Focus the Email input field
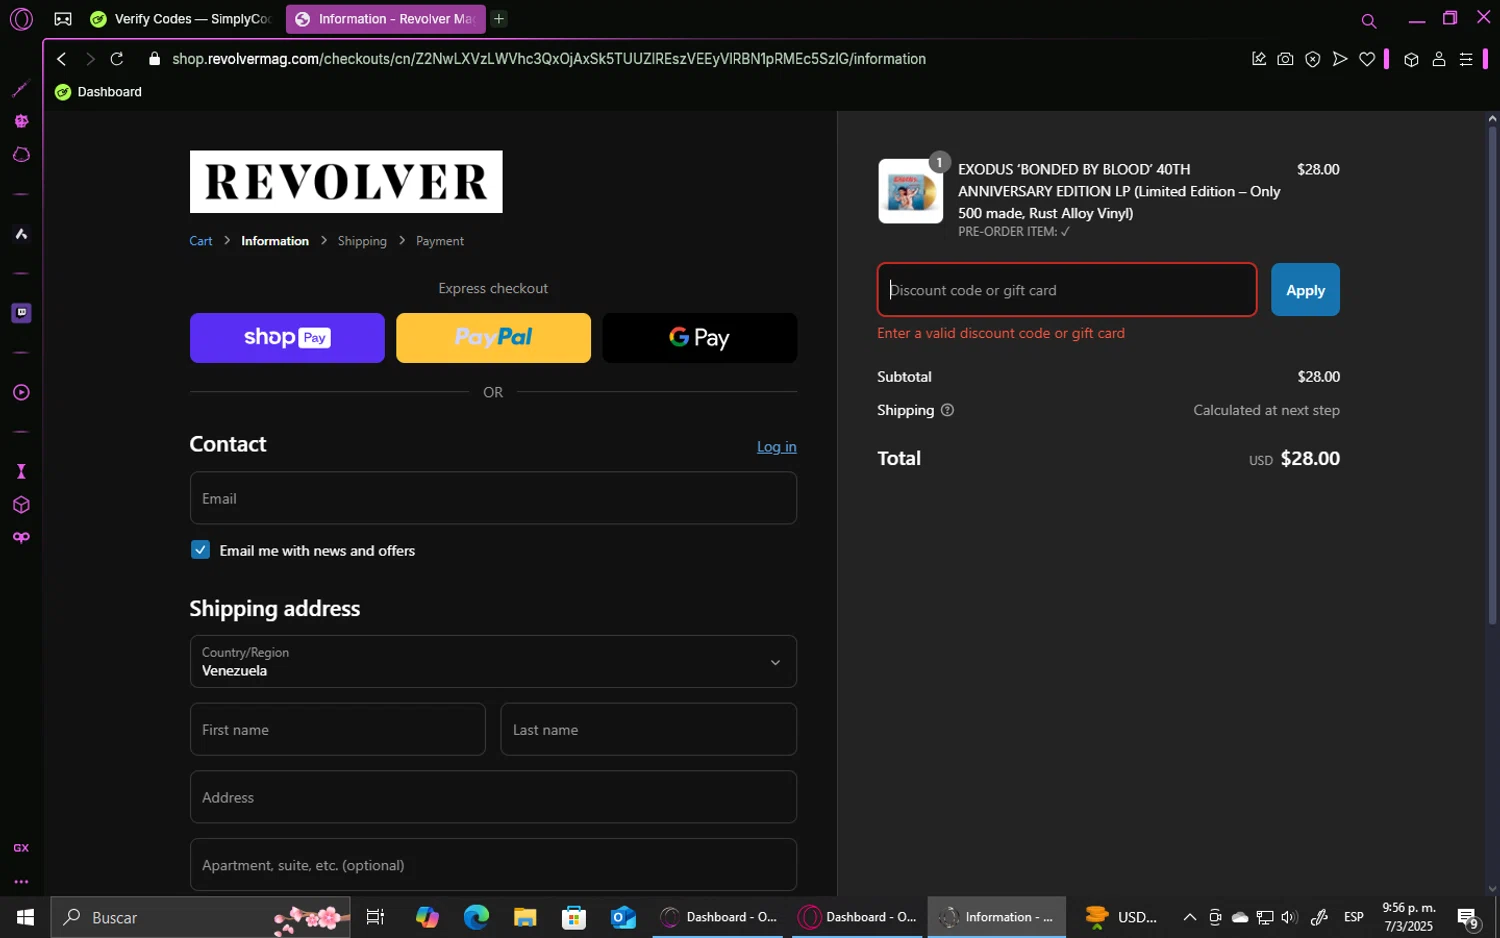The image size is (1500, 938). point(493,498)
